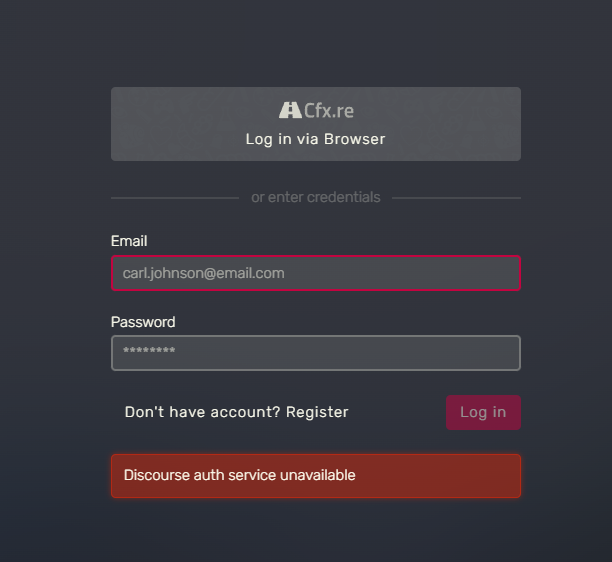Image resolution: width=612 pixels, height=562 pixels.
Task: Click divider line right of "or enter credentials"
Action: (x=456, y=198)
